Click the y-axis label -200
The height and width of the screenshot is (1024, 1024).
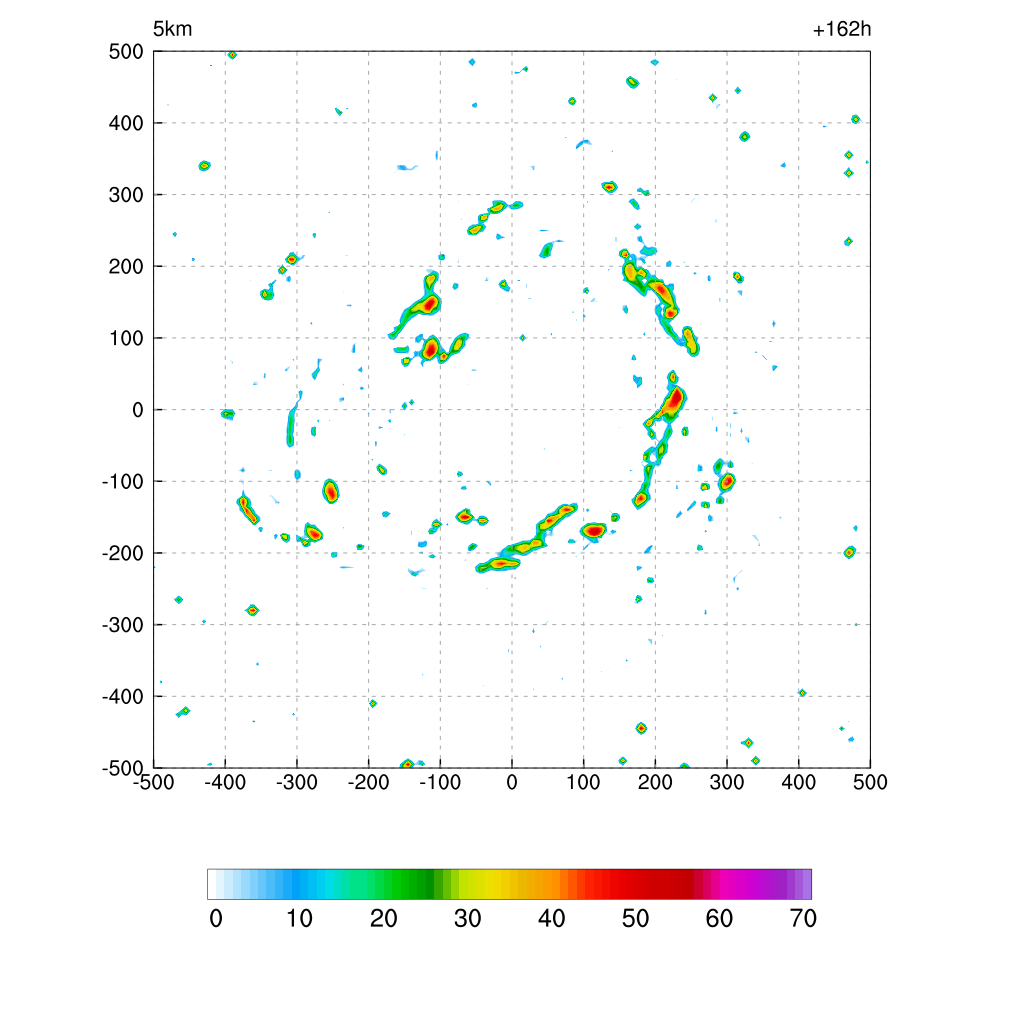point(123,553)
